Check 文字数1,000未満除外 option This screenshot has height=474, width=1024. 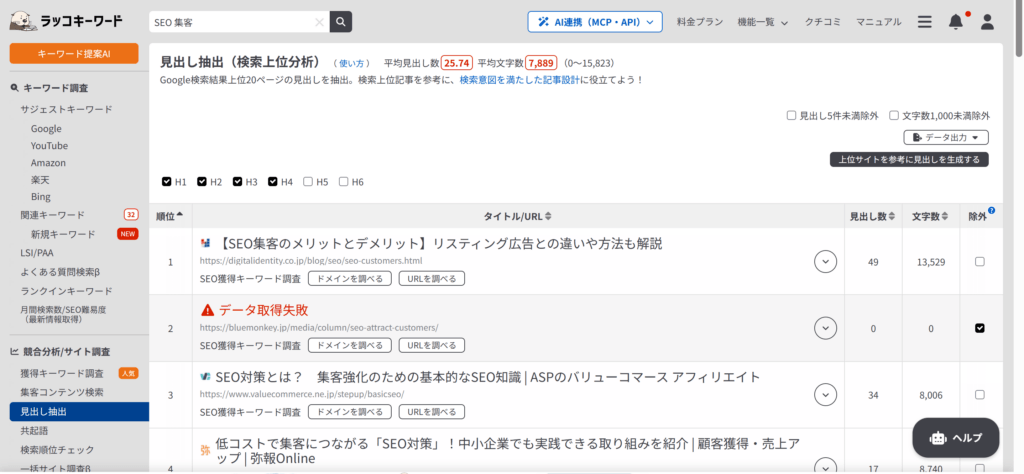point(894,116)
